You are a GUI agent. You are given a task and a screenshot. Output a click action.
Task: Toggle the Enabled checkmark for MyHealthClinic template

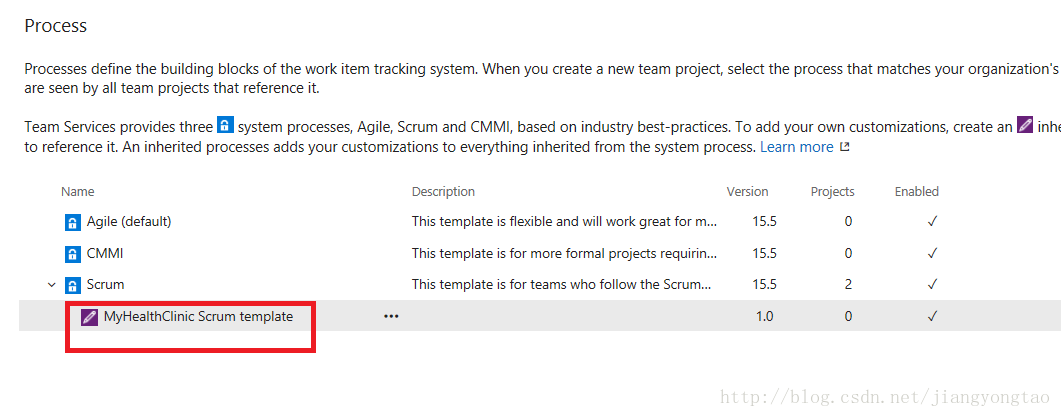tap(932, 316)
